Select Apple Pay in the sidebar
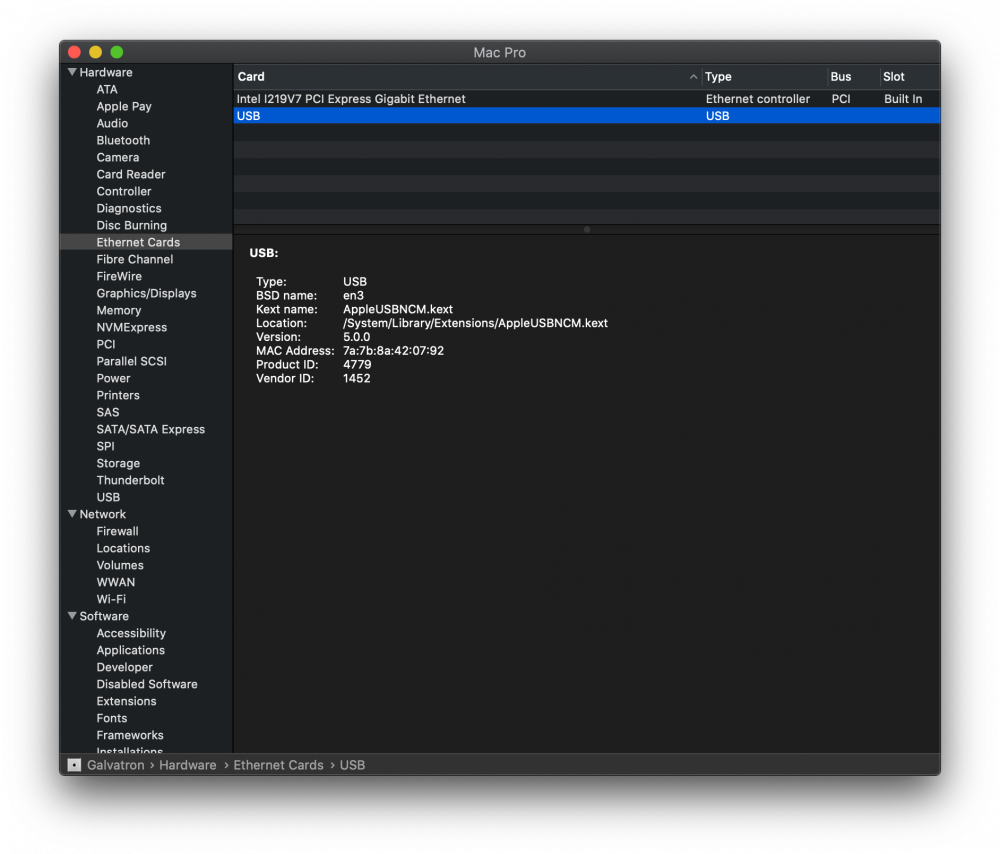The image size is (1000, 854). (x=124, y=107)
